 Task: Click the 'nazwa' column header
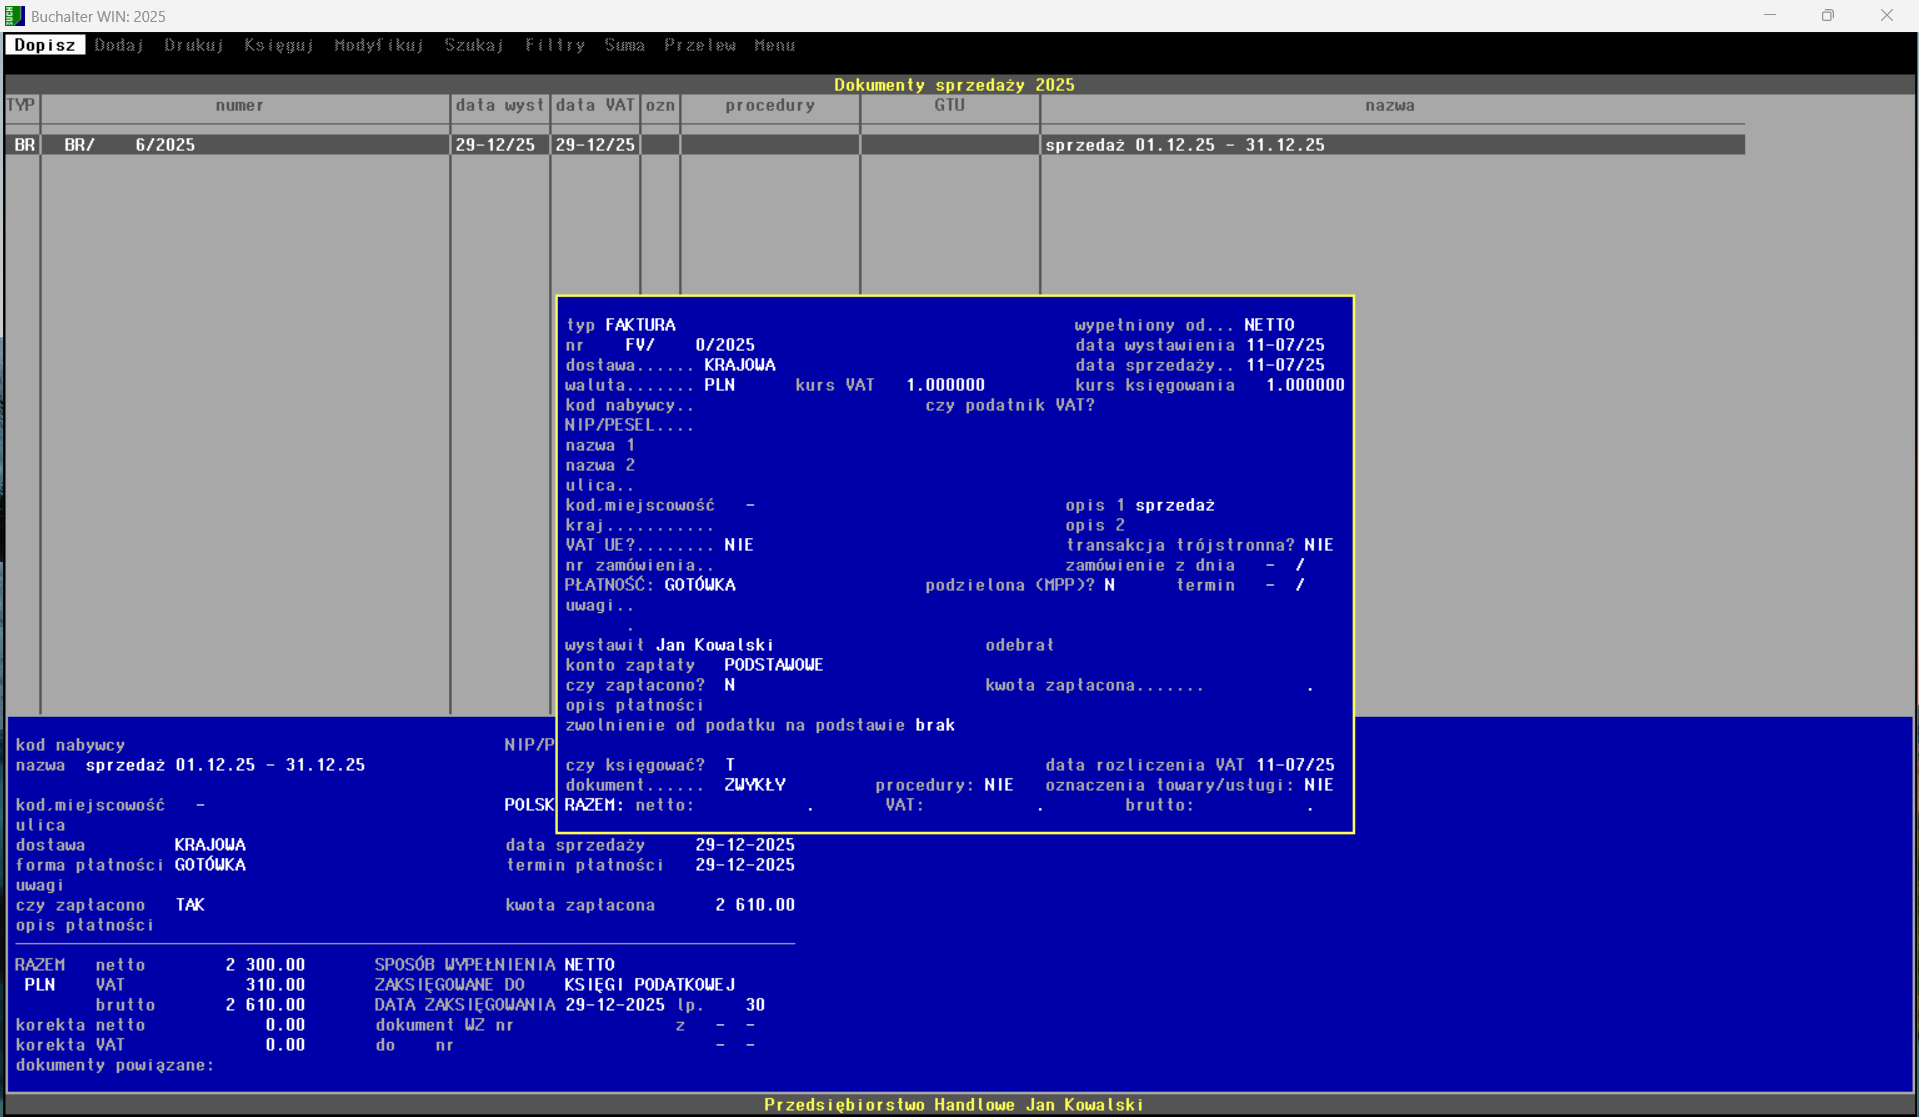pyautogui.click(x=1390, y=105)
